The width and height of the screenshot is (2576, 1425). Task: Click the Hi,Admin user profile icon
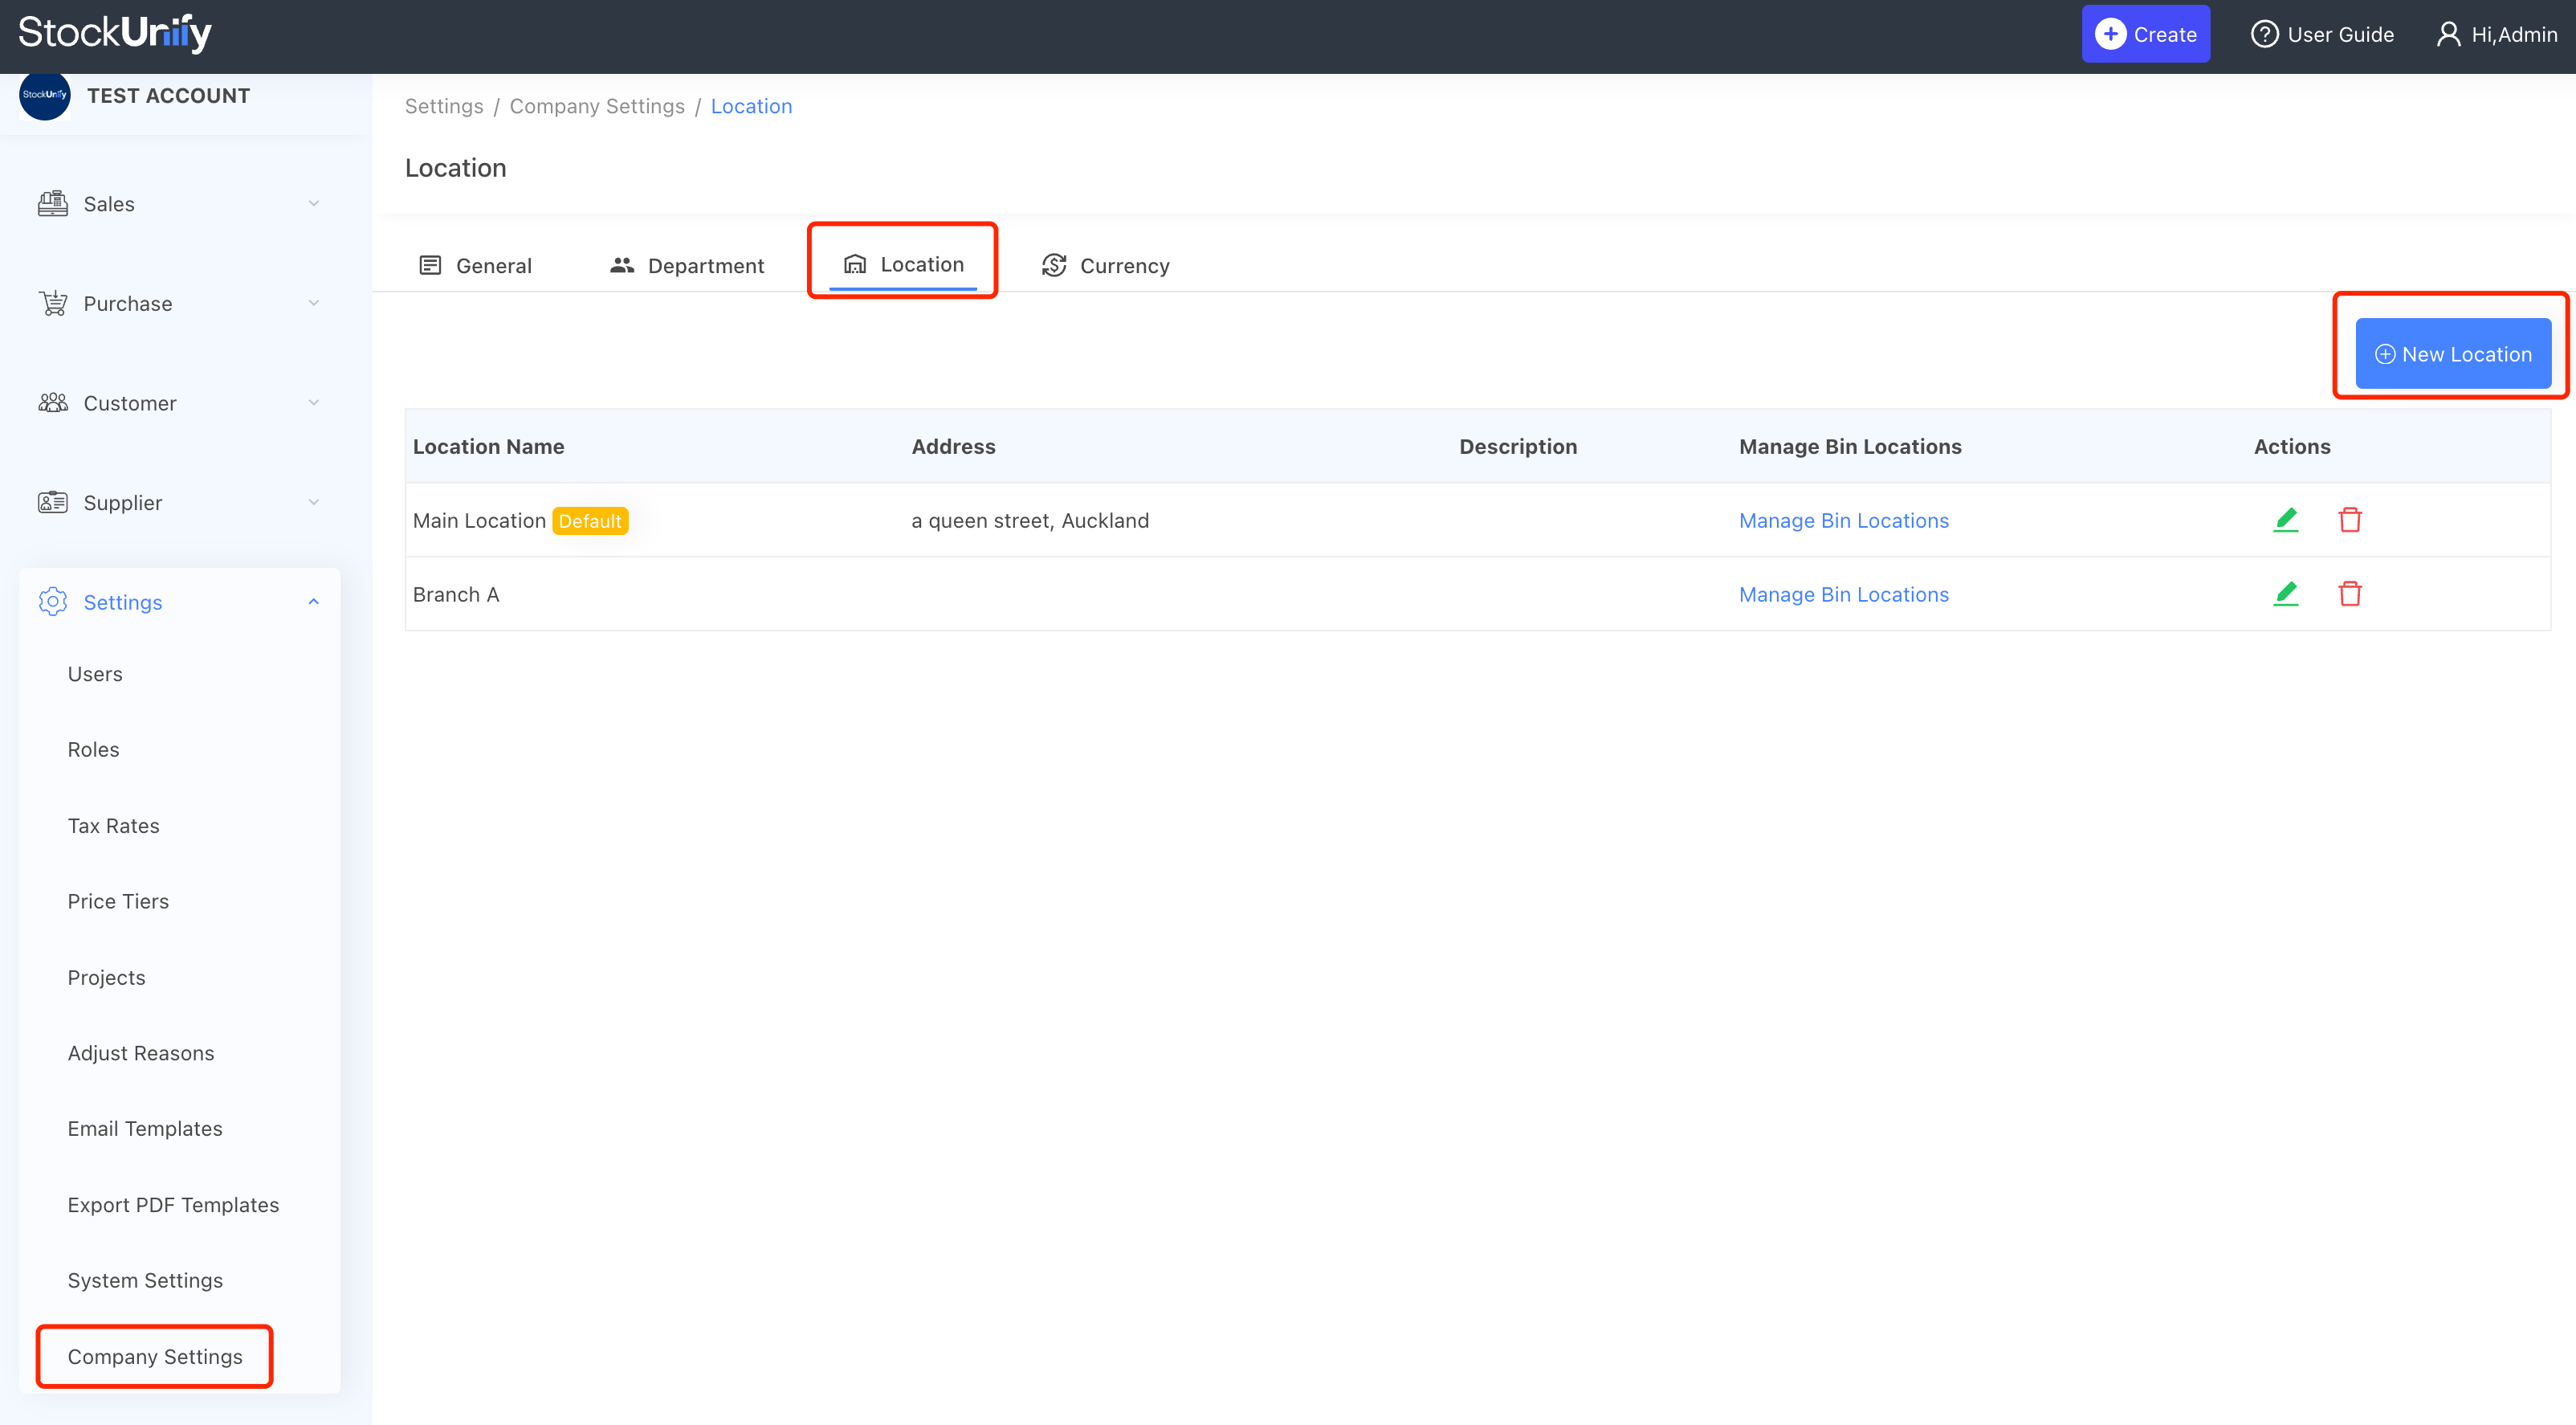pos(2447,34)
